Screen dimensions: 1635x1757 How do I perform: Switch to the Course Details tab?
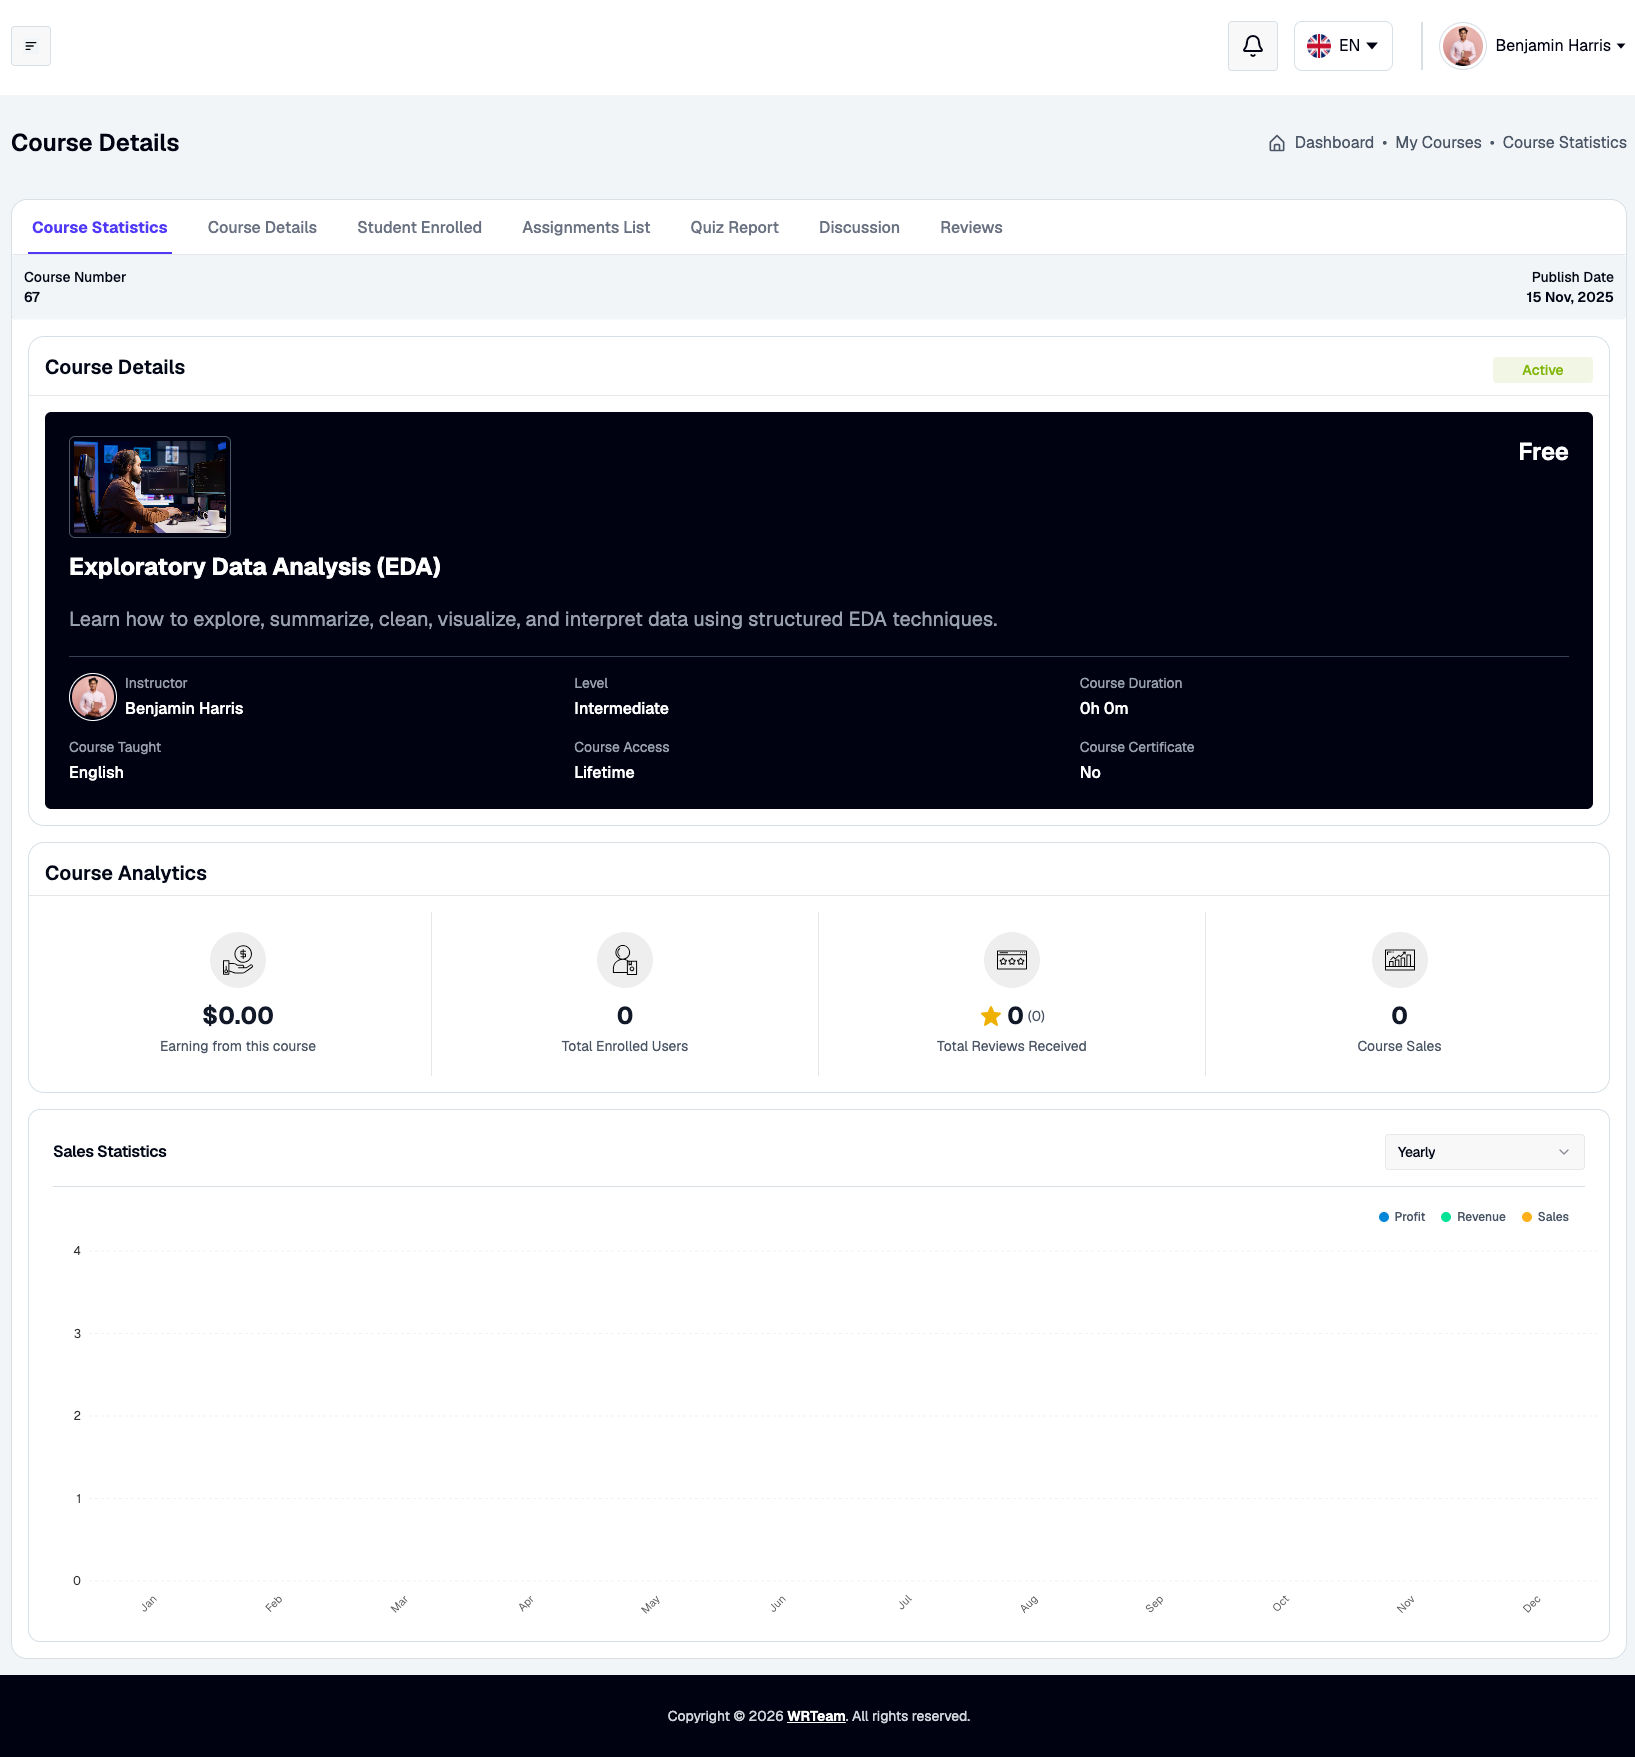pyautogui.click(x=262, y=228)
